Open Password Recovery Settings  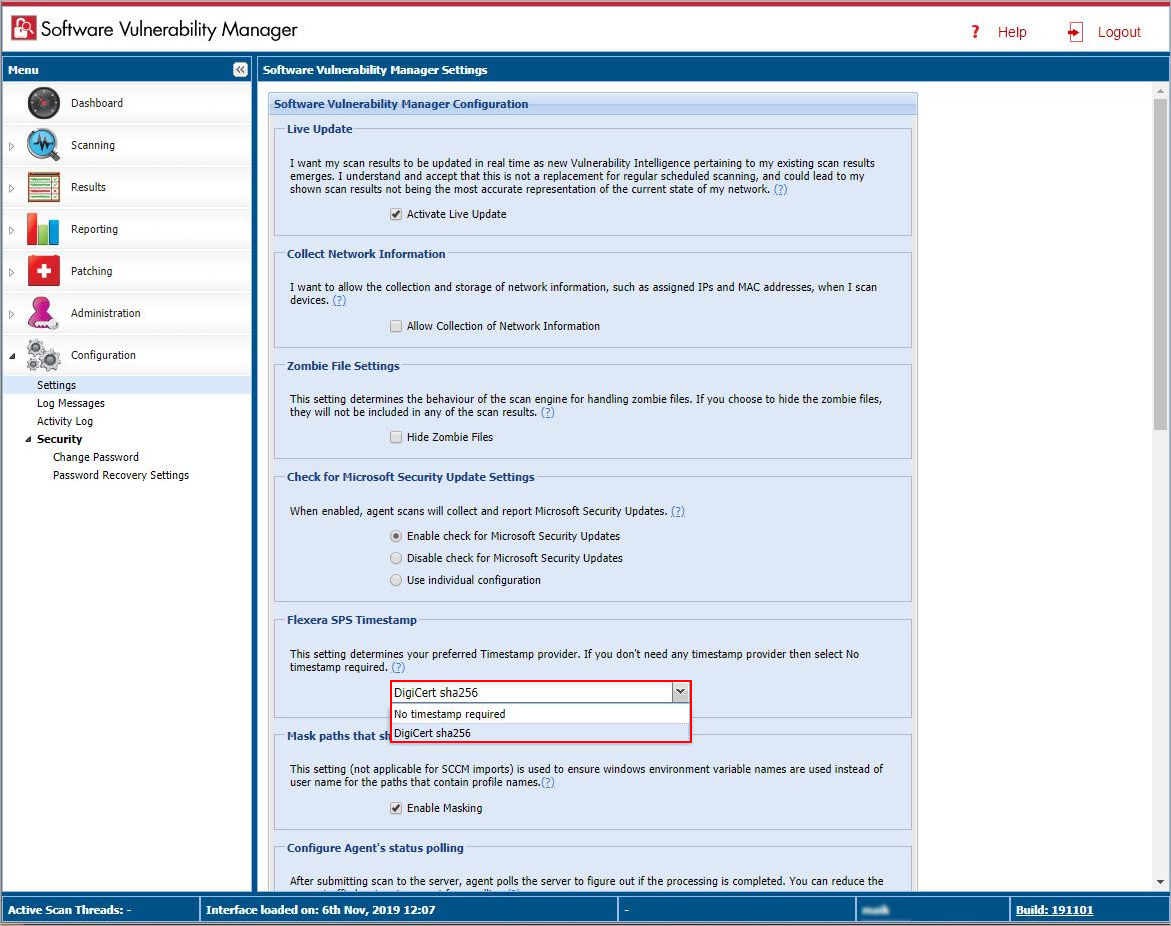click(121, 475)
